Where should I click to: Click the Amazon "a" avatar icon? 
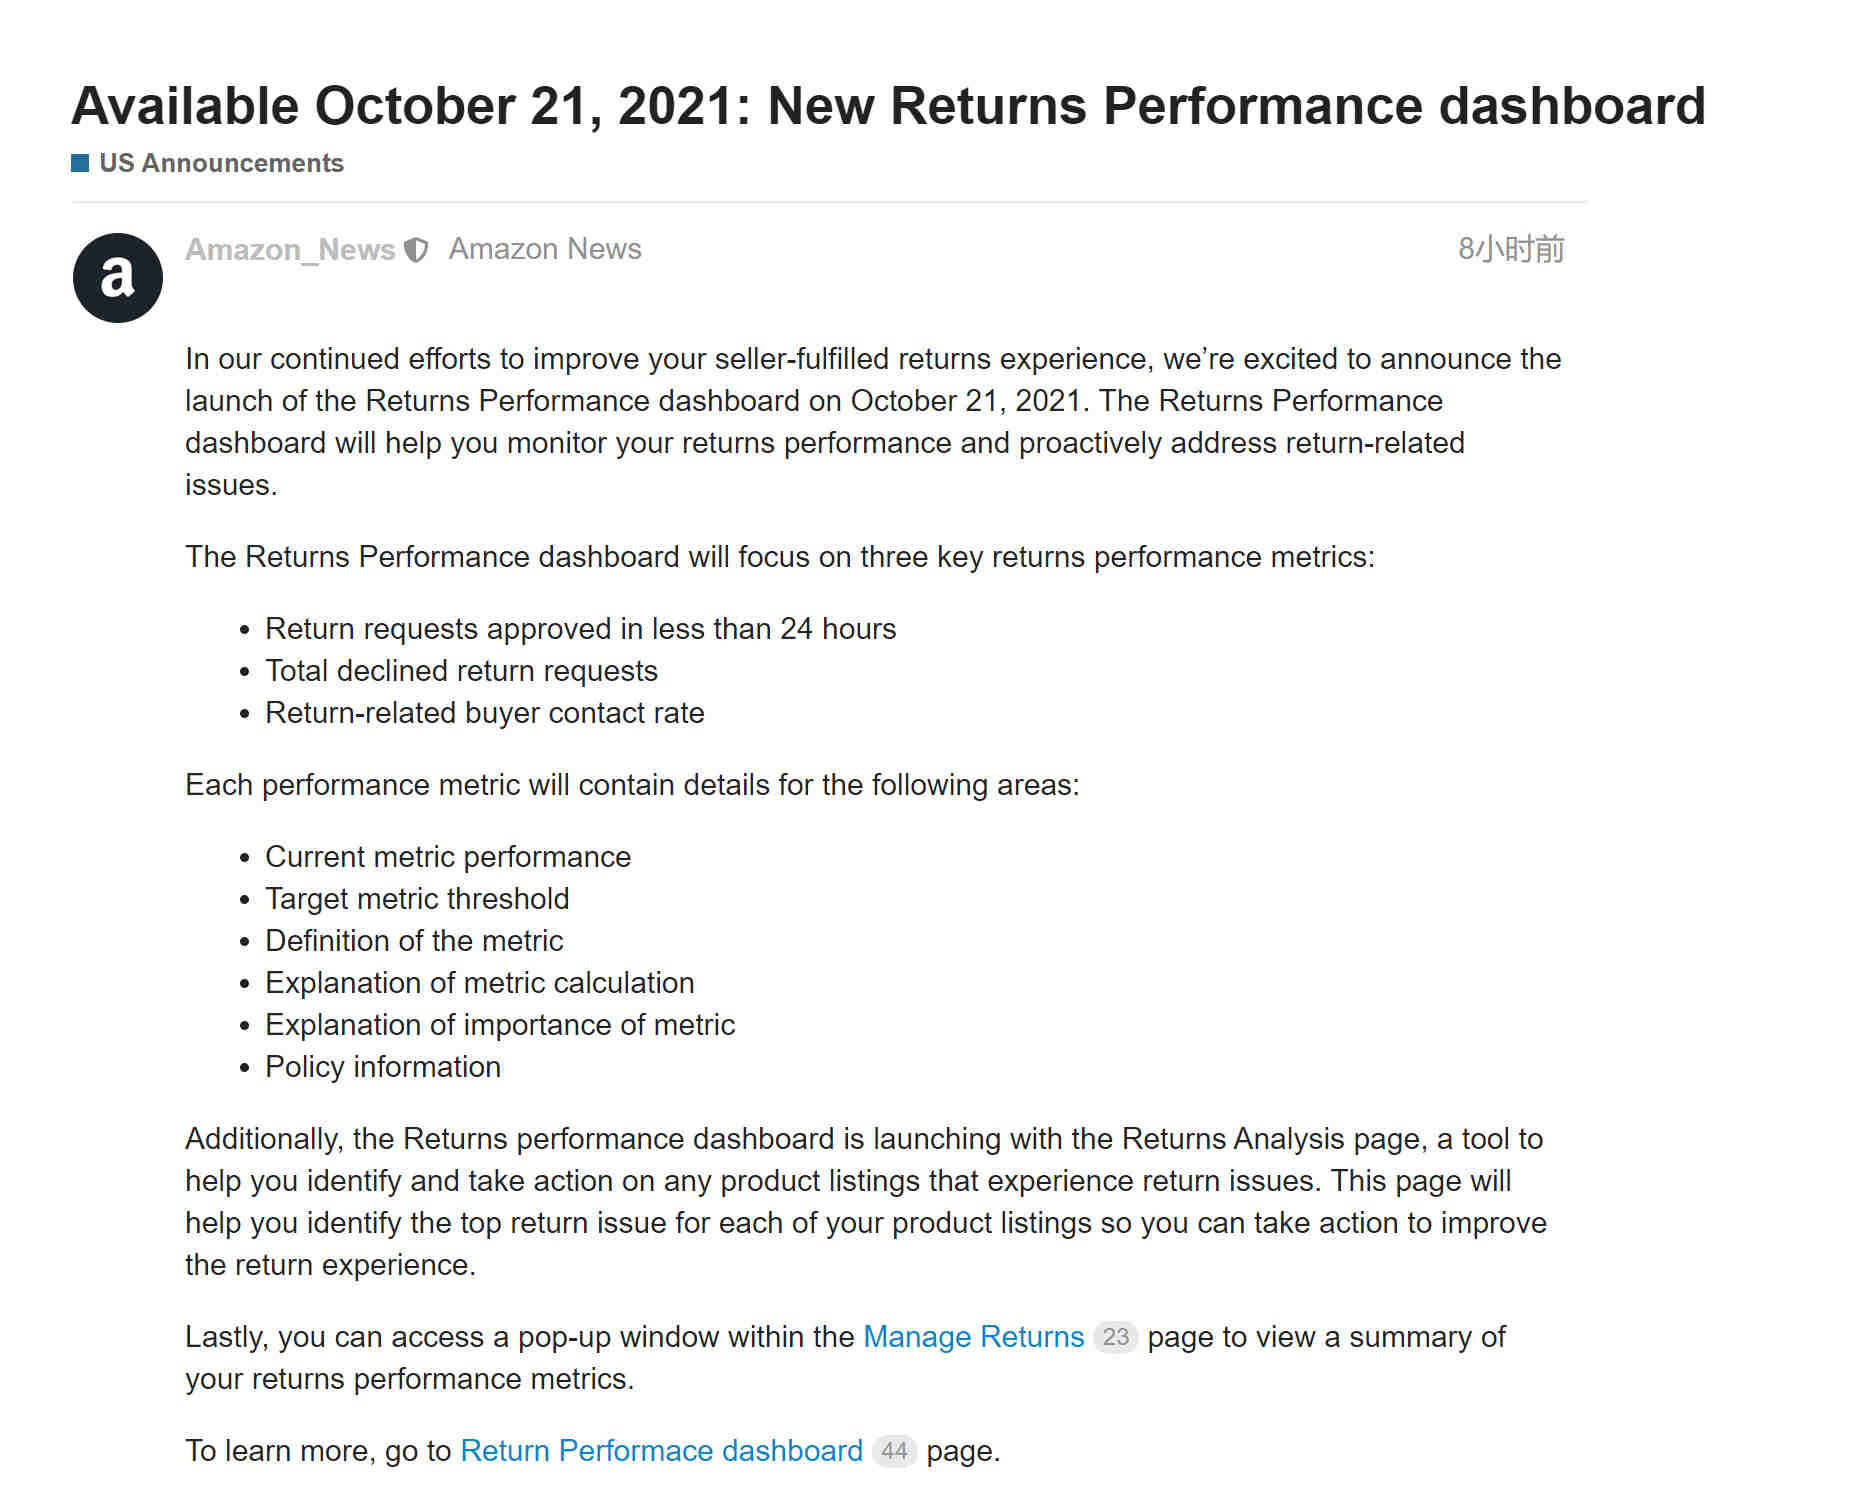click(118, 278)
